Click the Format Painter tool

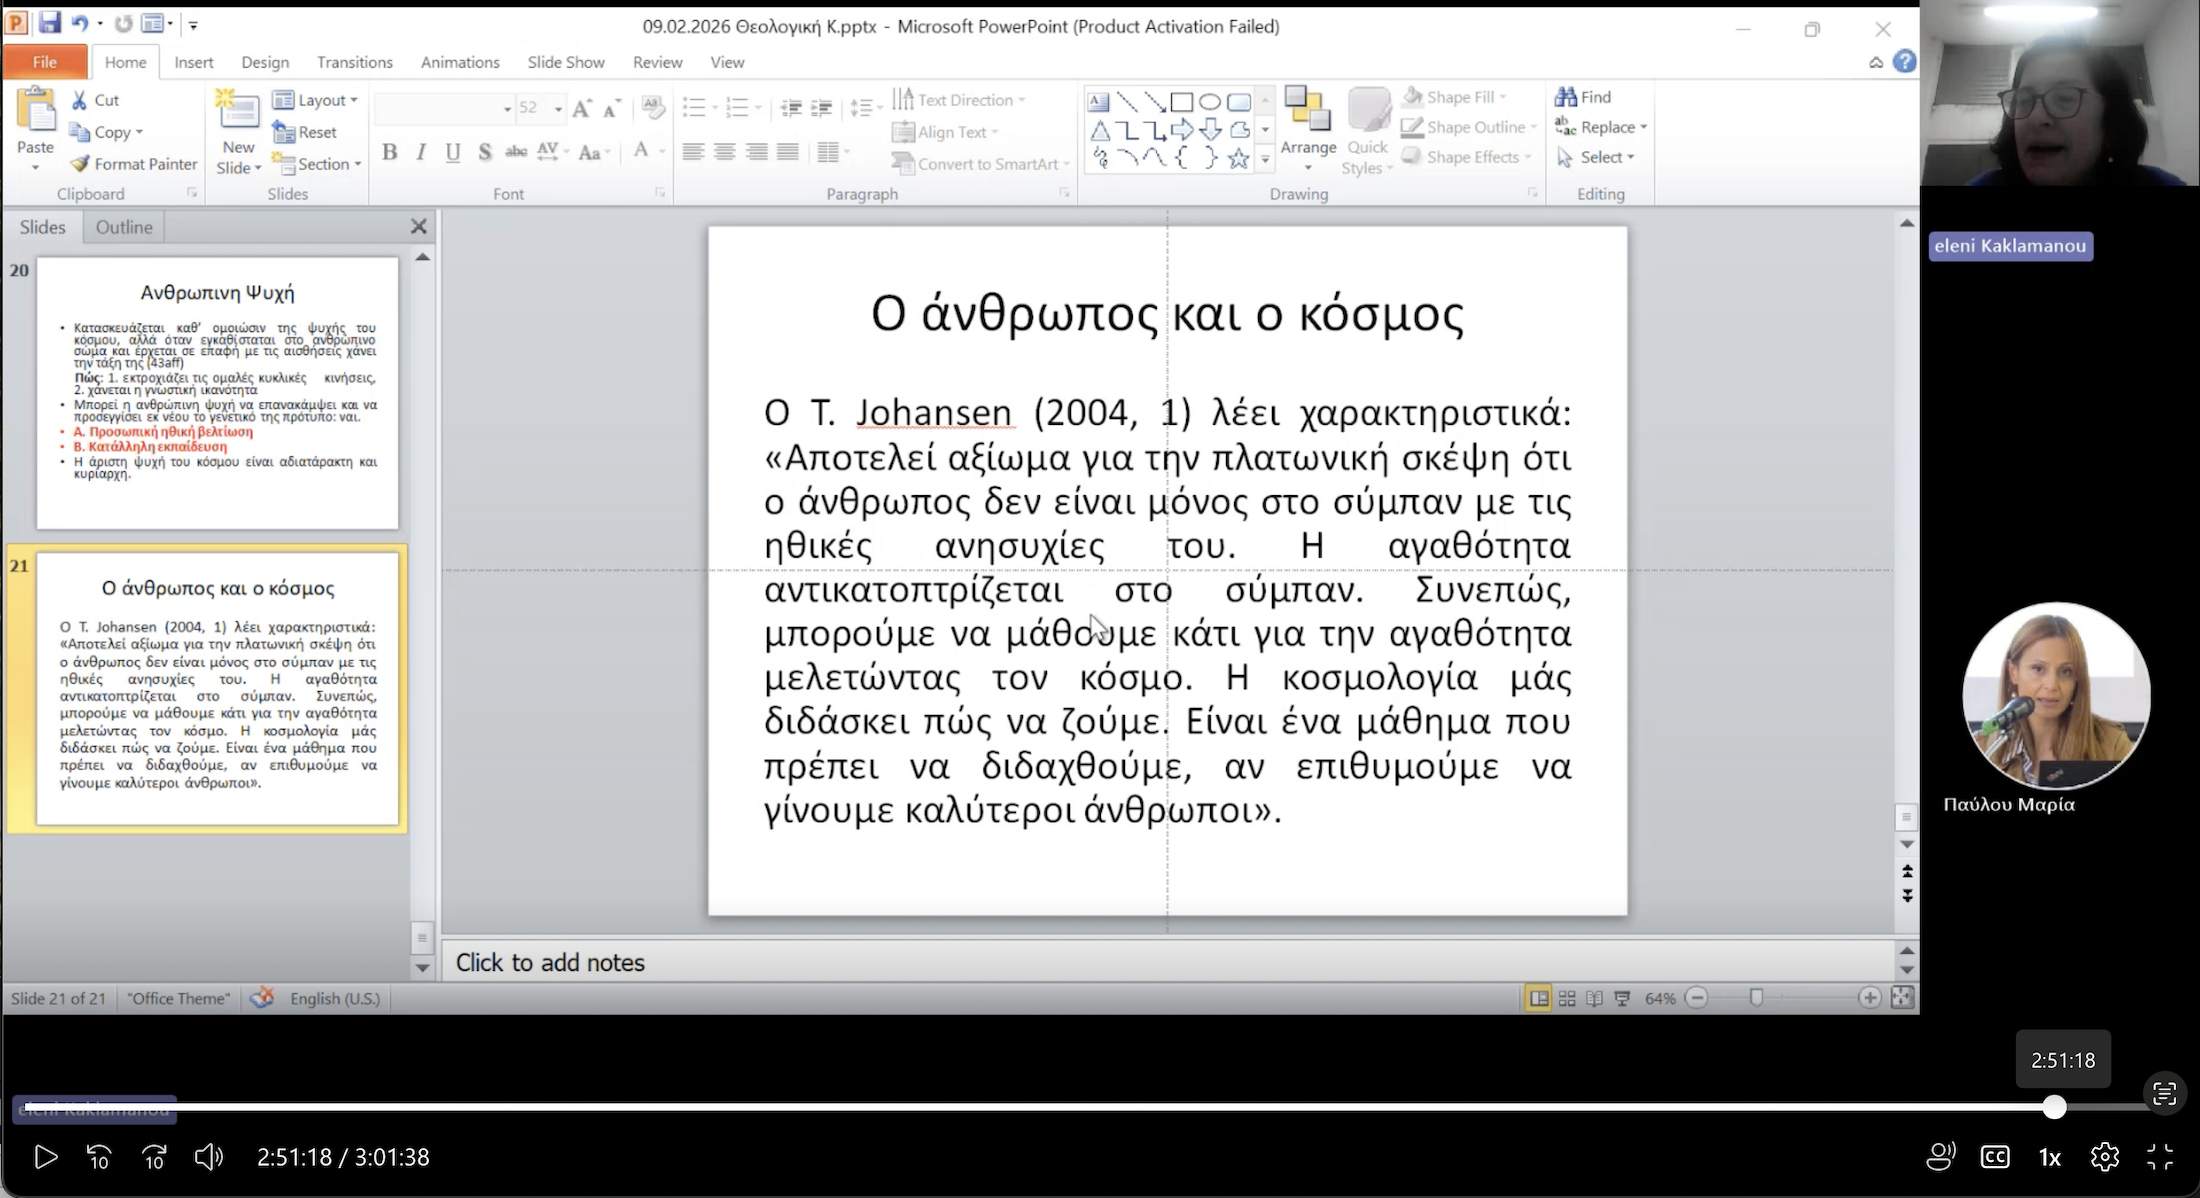133,164
